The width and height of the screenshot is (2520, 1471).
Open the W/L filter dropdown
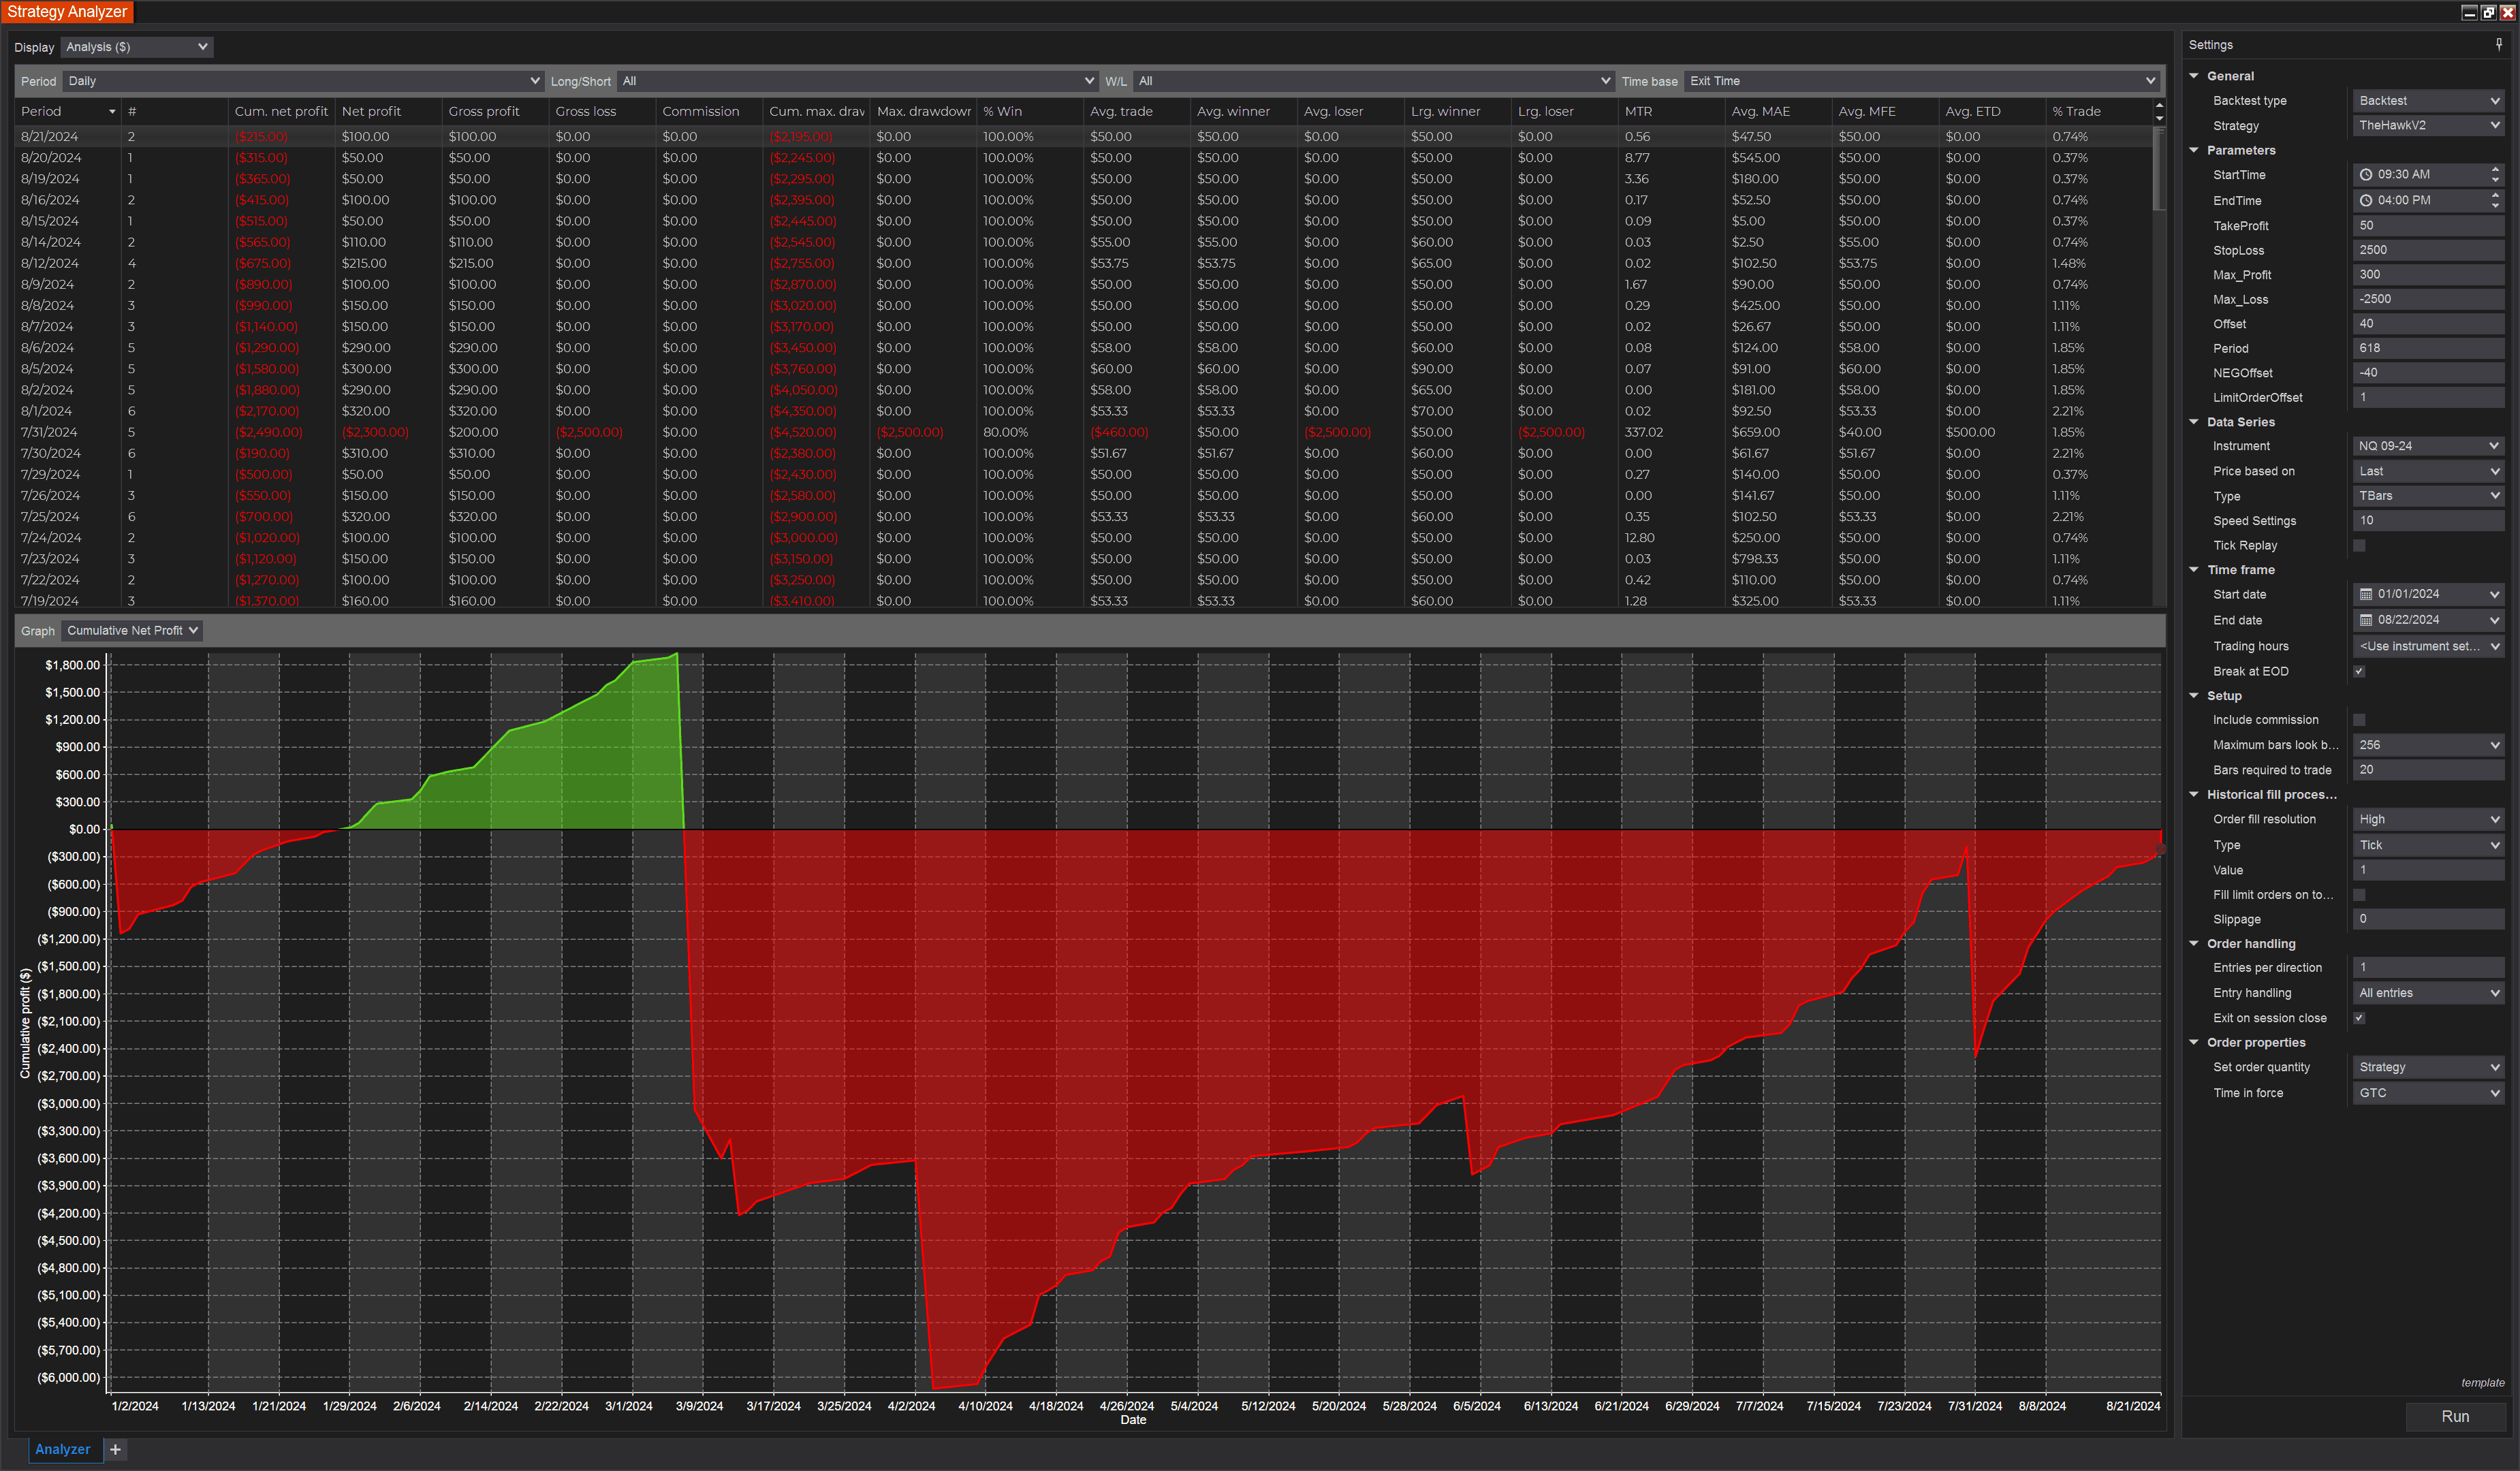(1373, 81)
